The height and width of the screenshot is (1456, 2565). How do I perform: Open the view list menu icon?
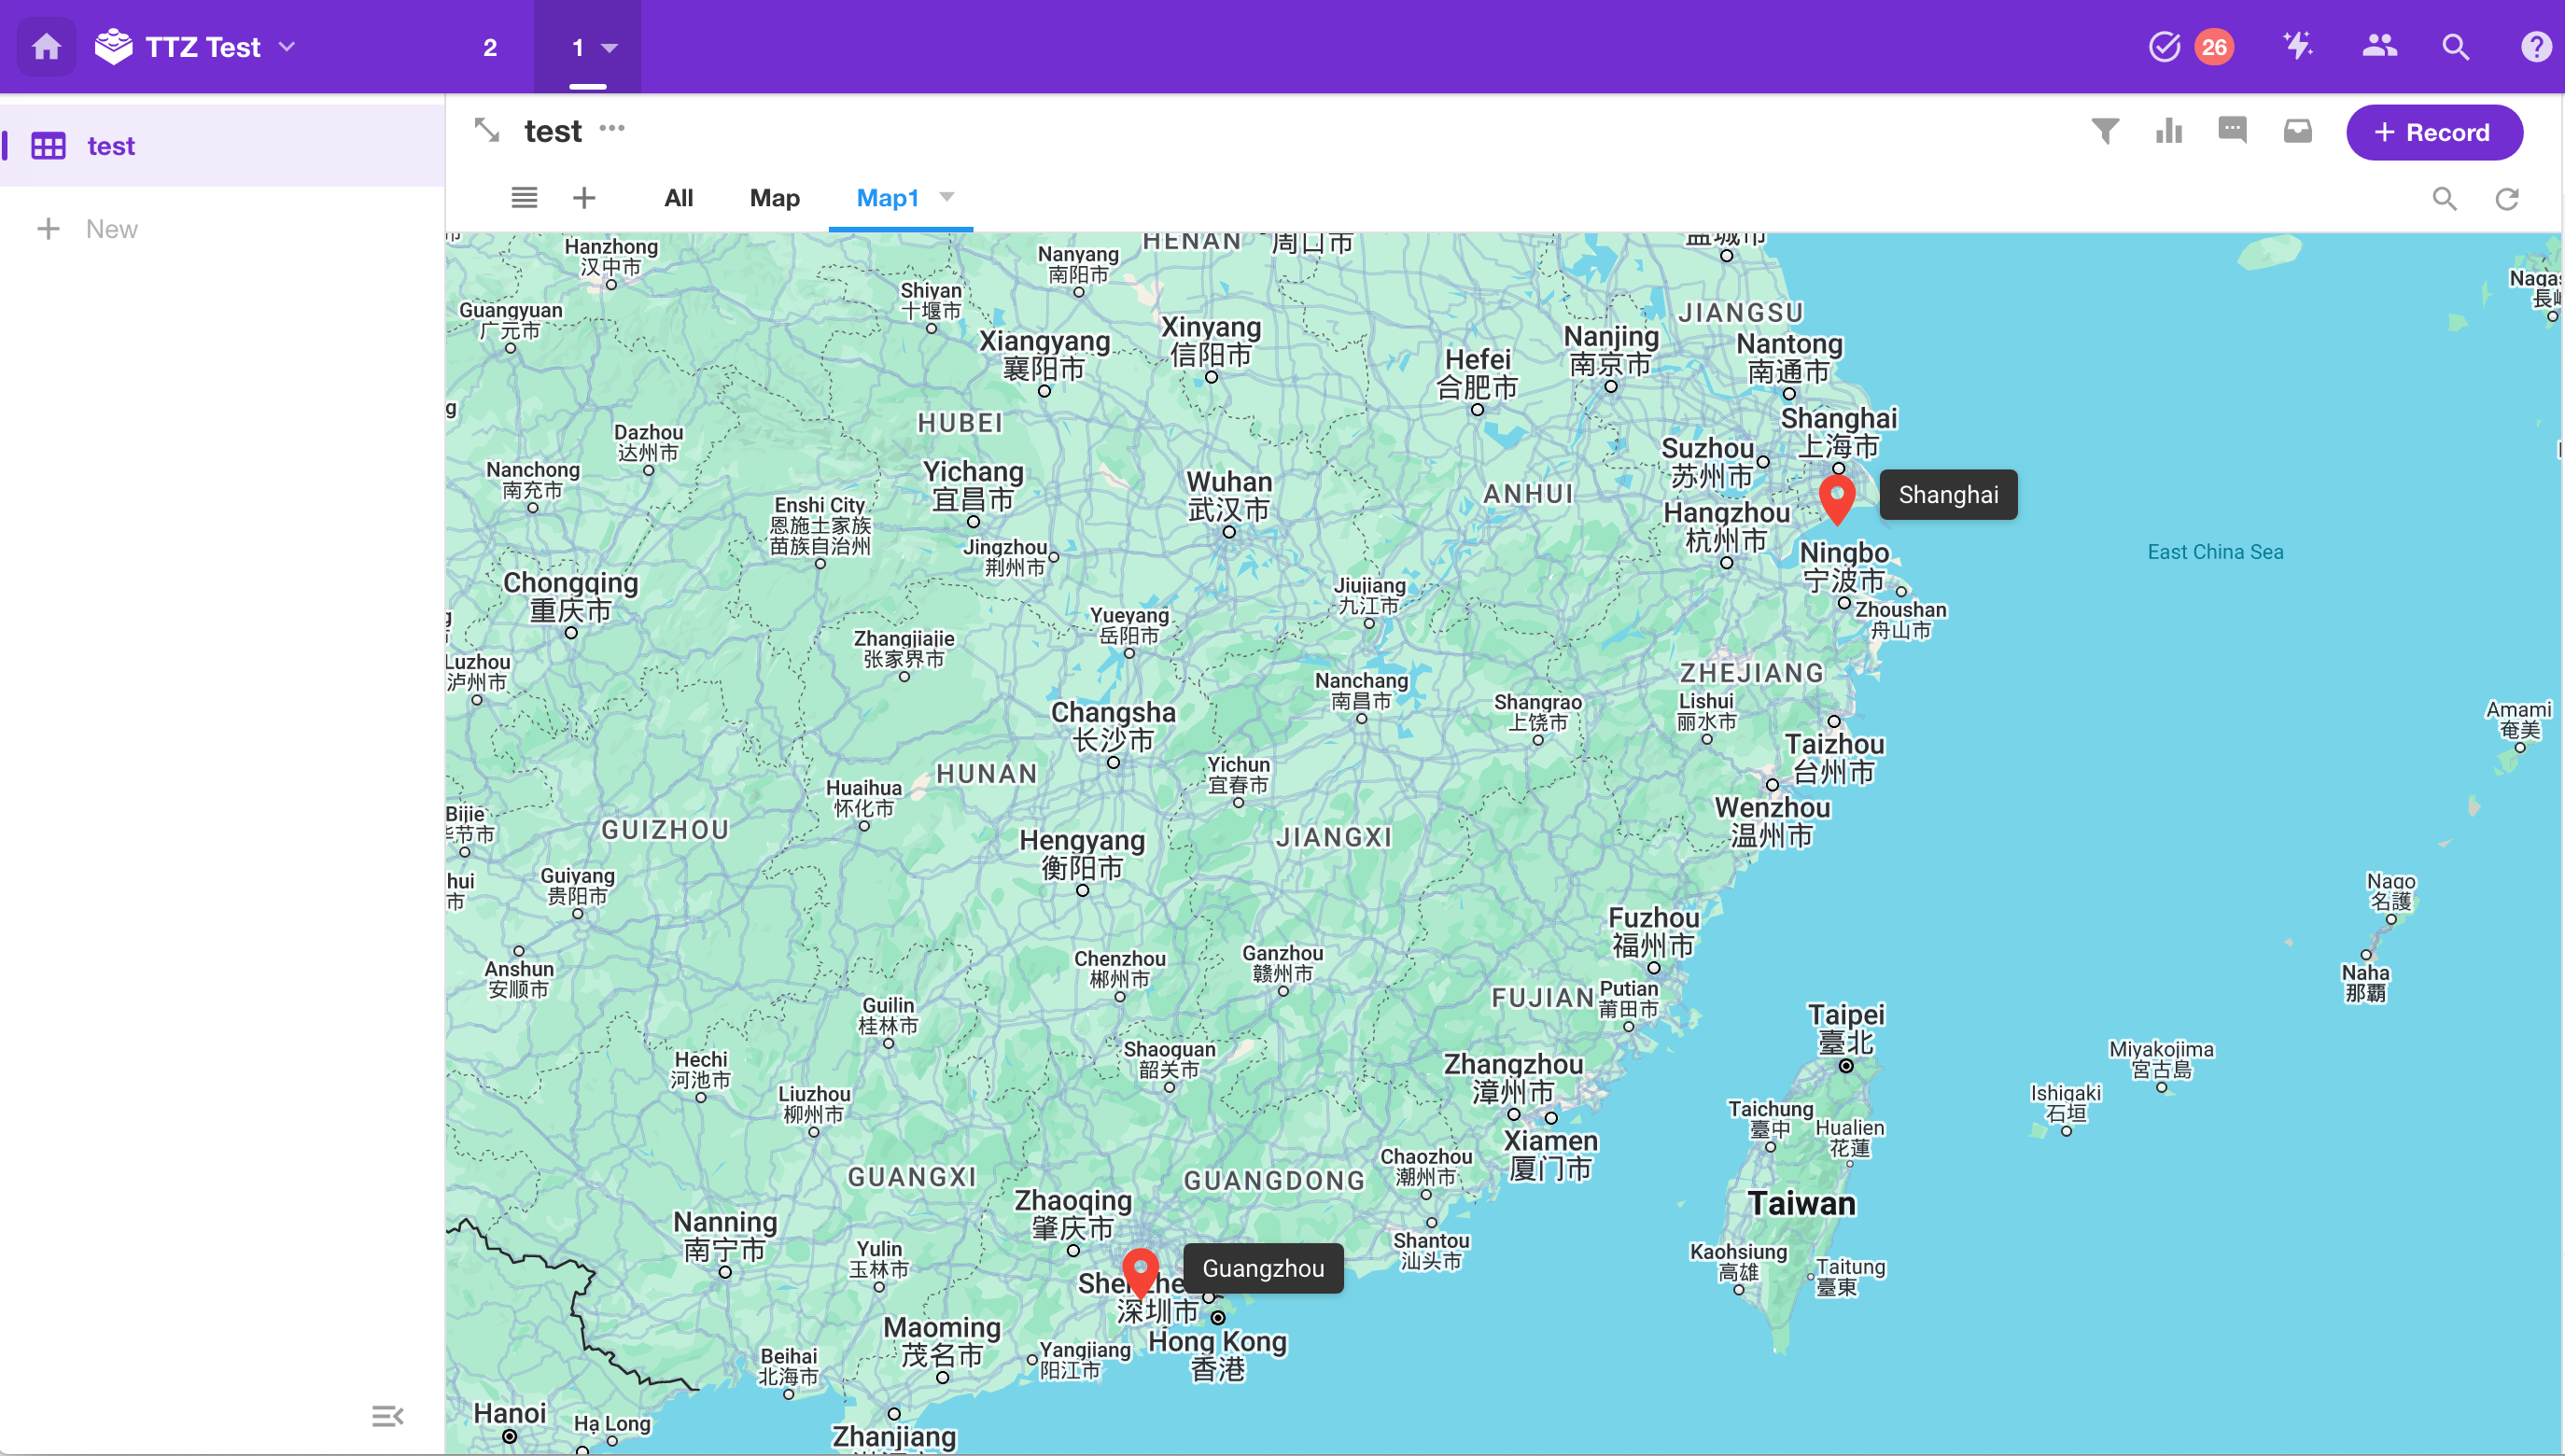pos(524,198)
